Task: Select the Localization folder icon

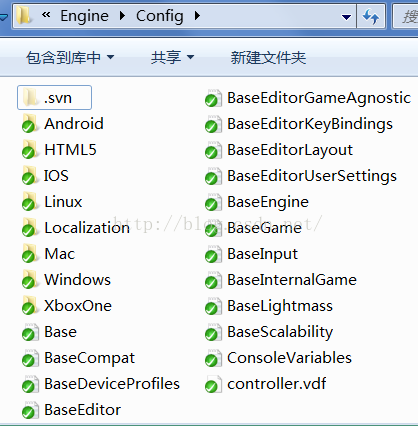Action: coord(30,228)
